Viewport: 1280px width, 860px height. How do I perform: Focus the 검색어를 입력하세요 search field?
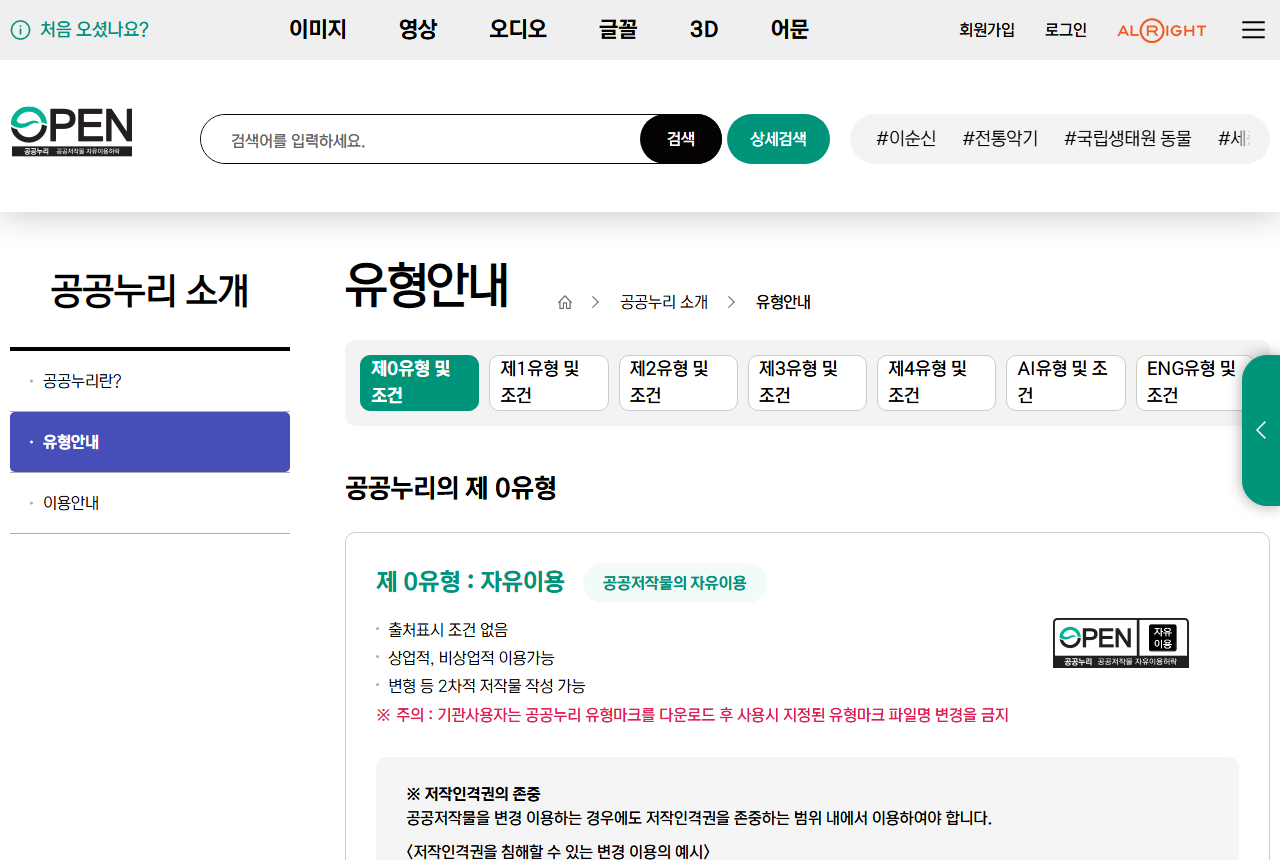pos(420,139)
